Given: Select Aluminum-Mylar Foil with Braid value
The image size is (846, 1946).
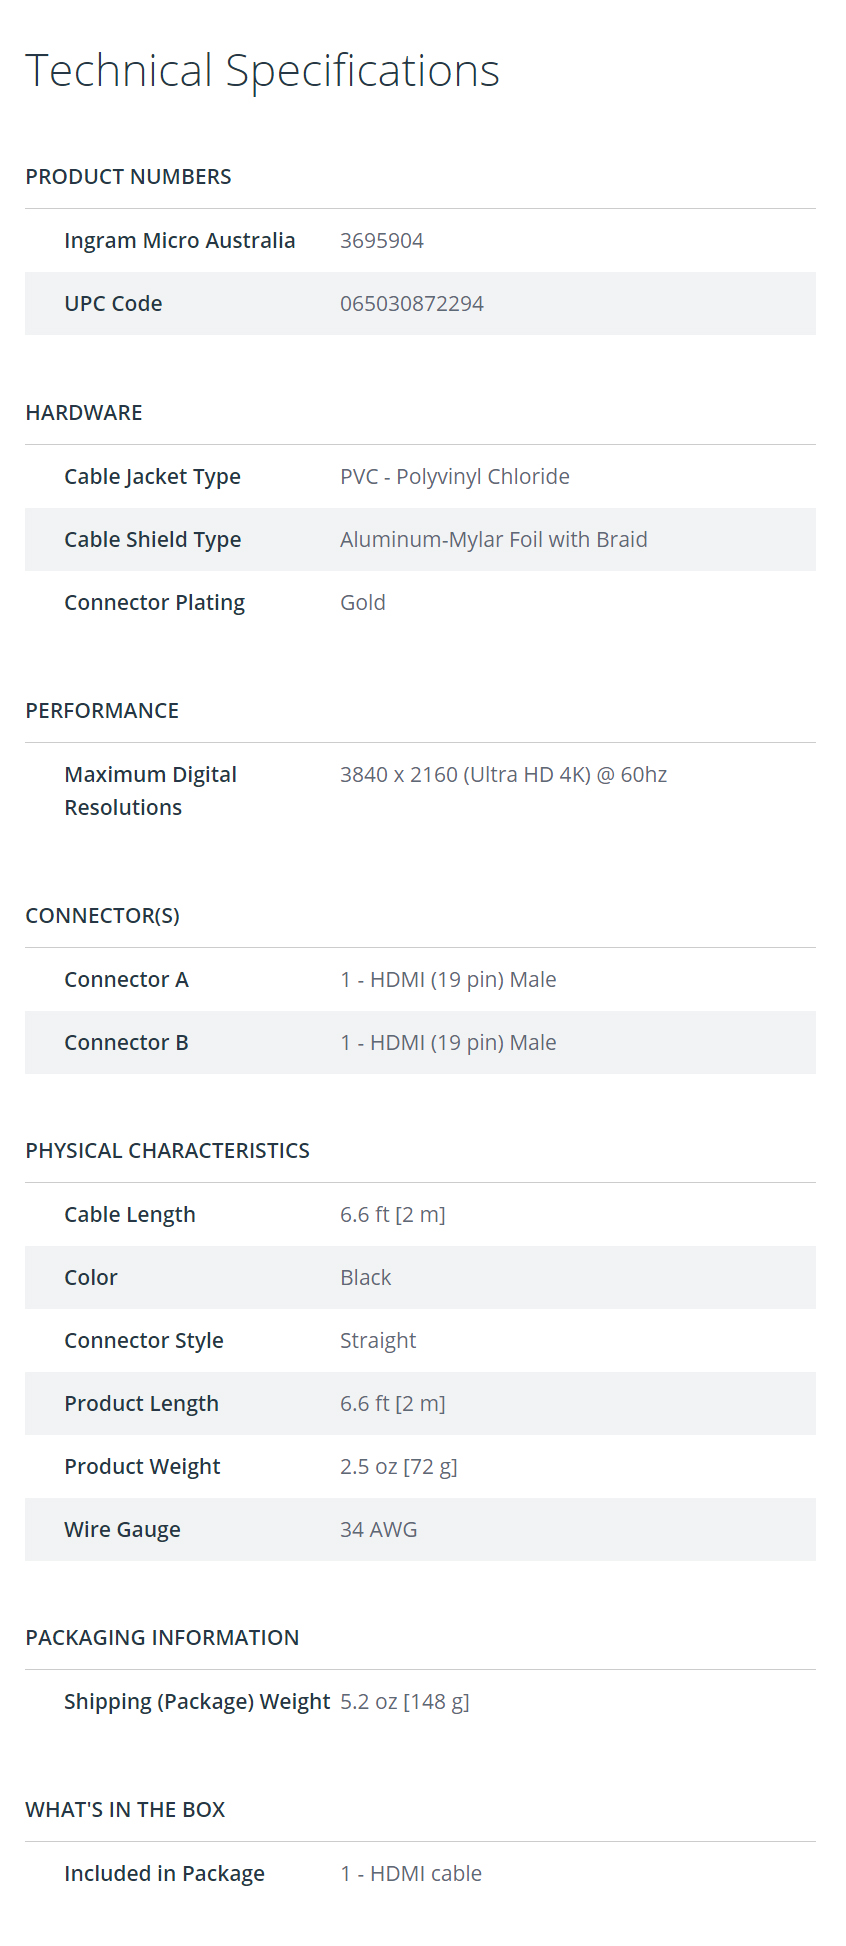Looking at the screenshot, I should coord(493,540).
